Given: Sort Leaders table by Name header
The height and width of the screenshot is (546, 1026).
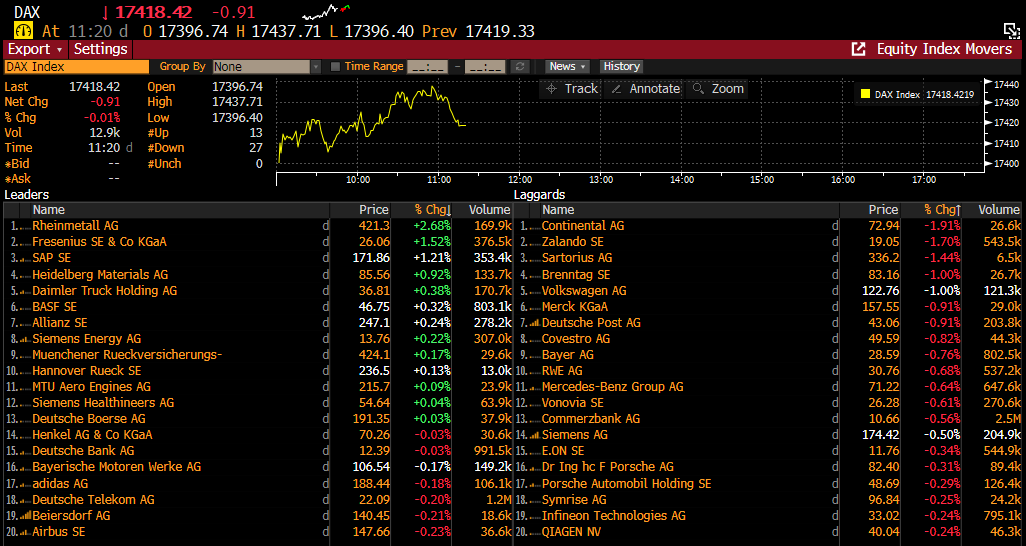Looking at the screenshot, I should click(x=49, y=210).
